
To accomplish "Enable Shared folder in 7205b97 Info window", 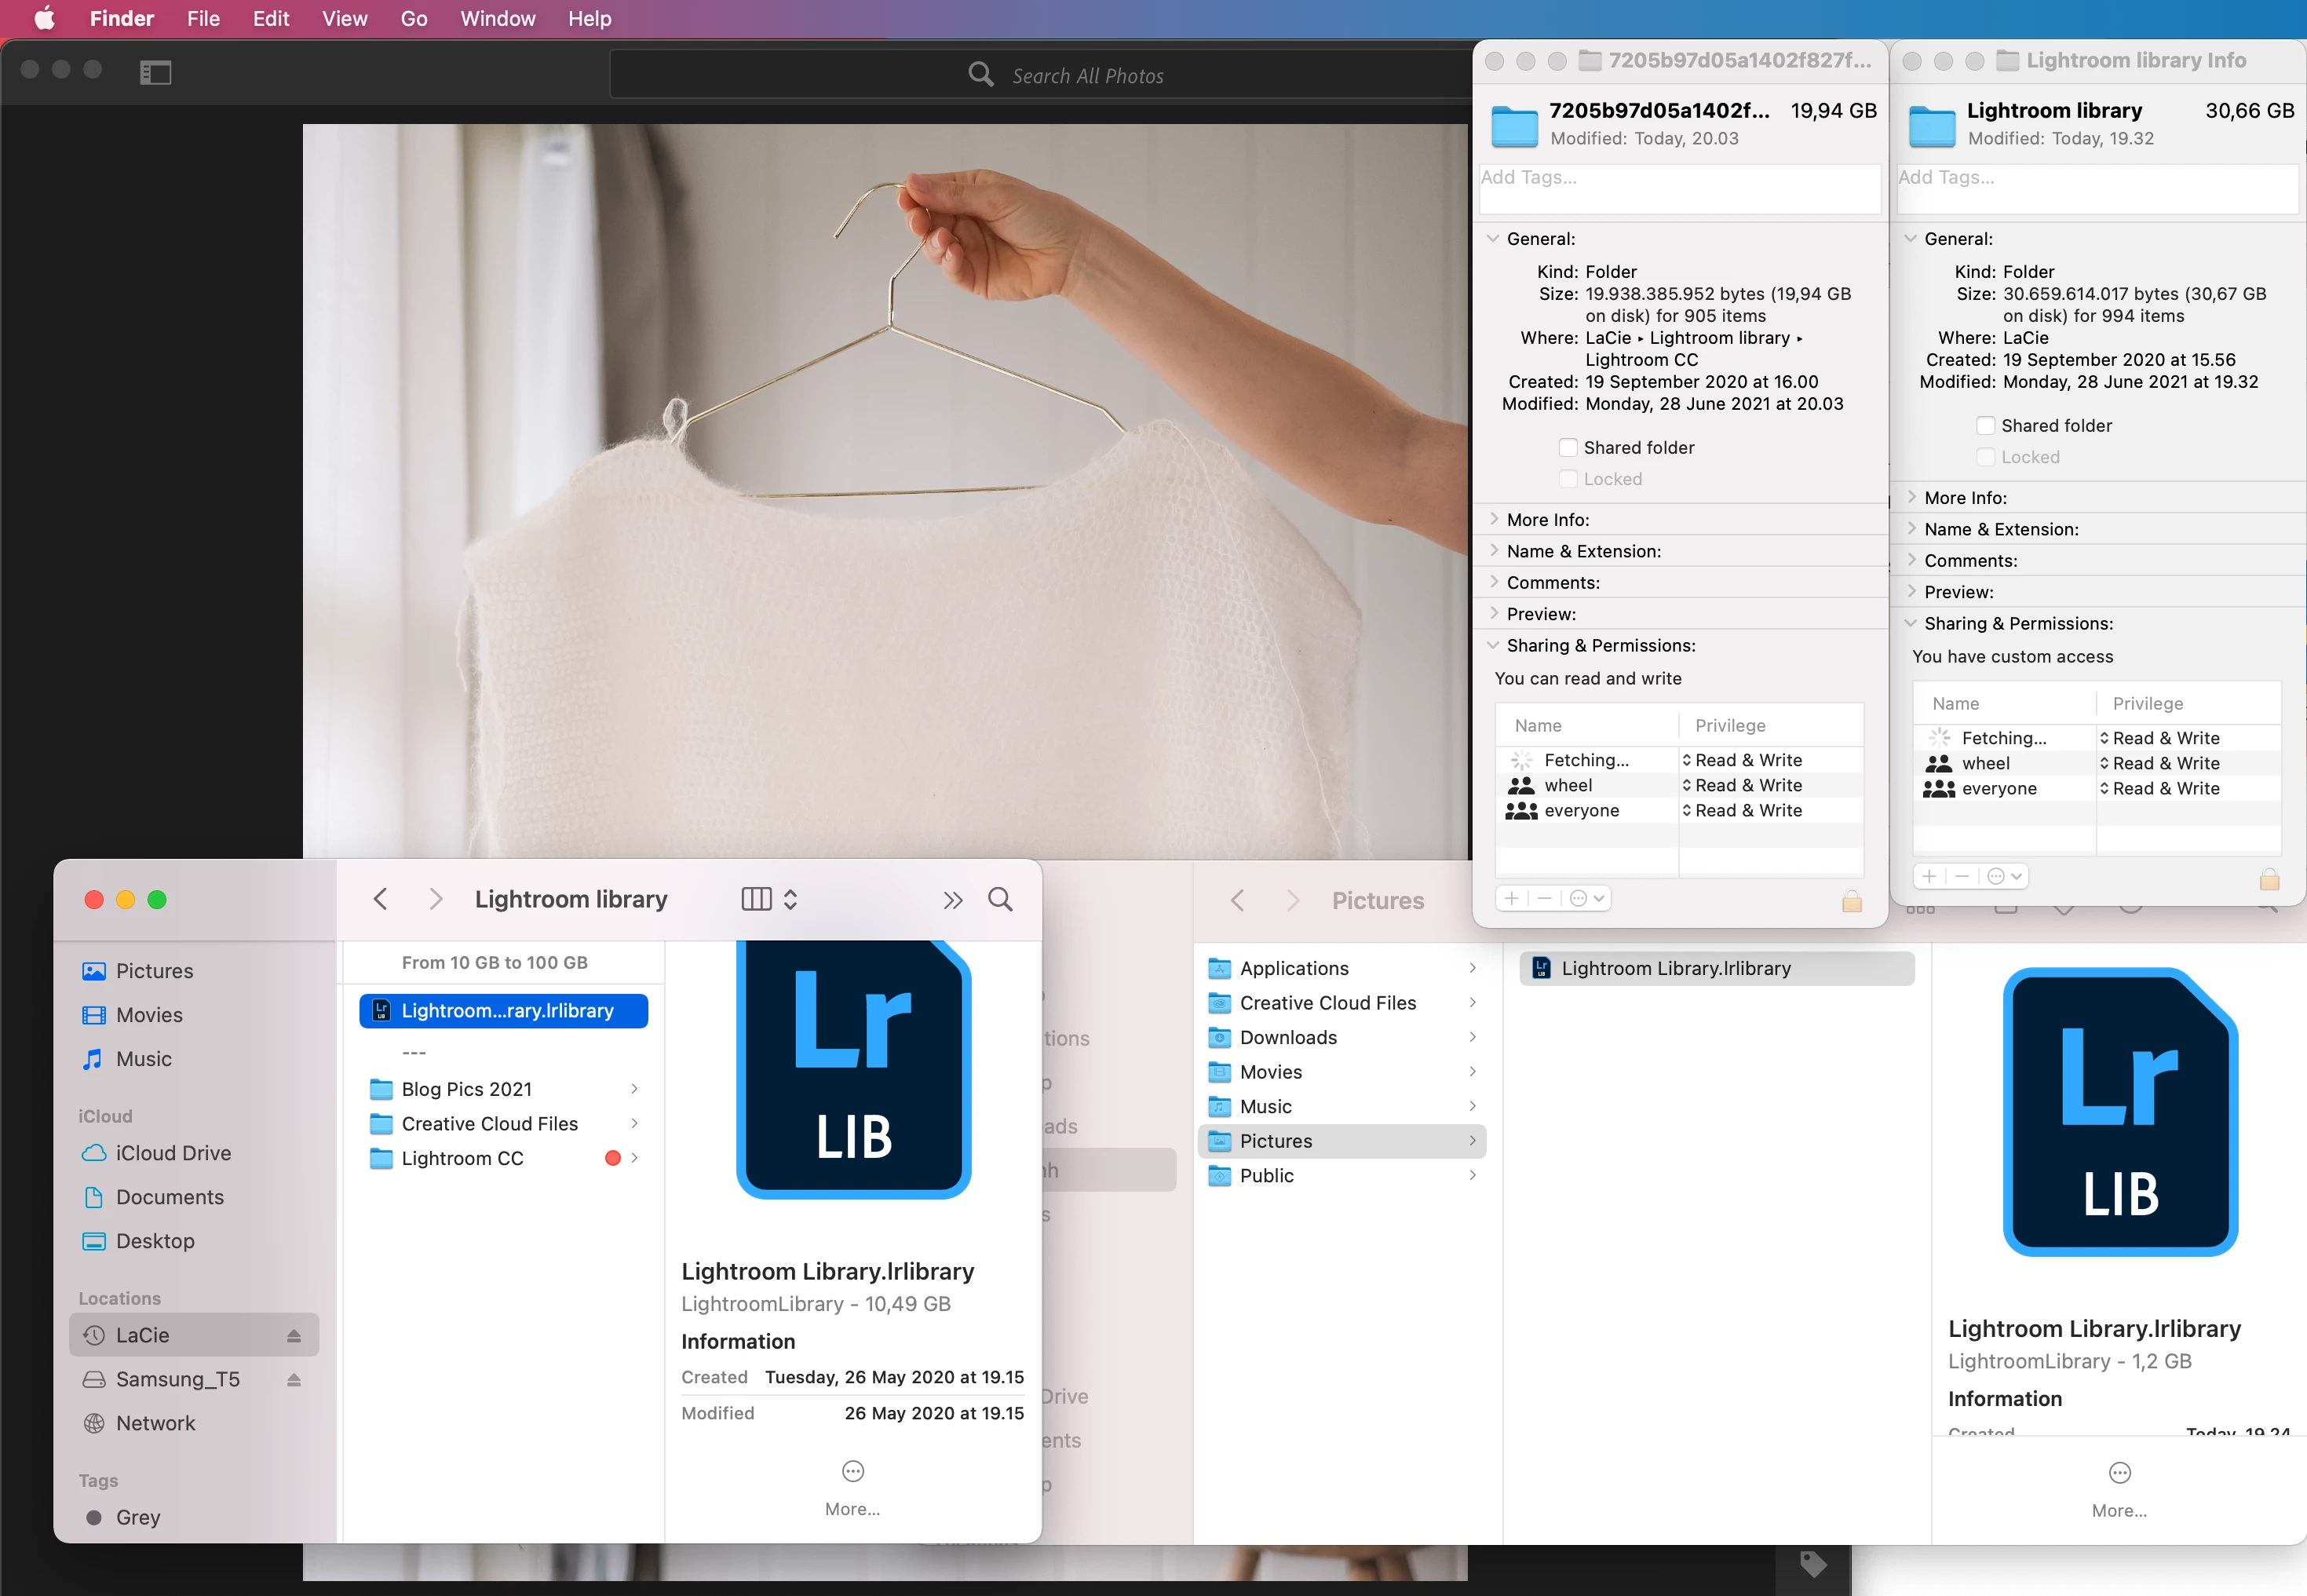I will point(1568,448).
